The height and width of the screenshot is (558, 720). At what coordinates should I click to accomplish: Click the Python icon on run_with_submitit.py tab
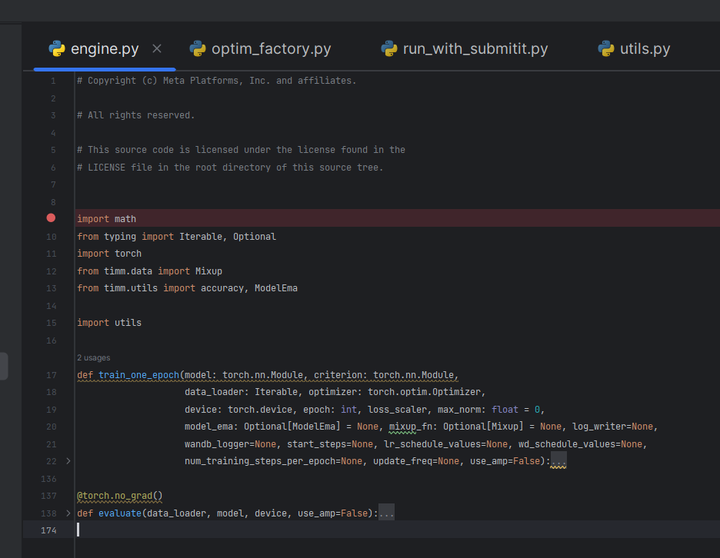pyautogui.click(x=389, y=48)
